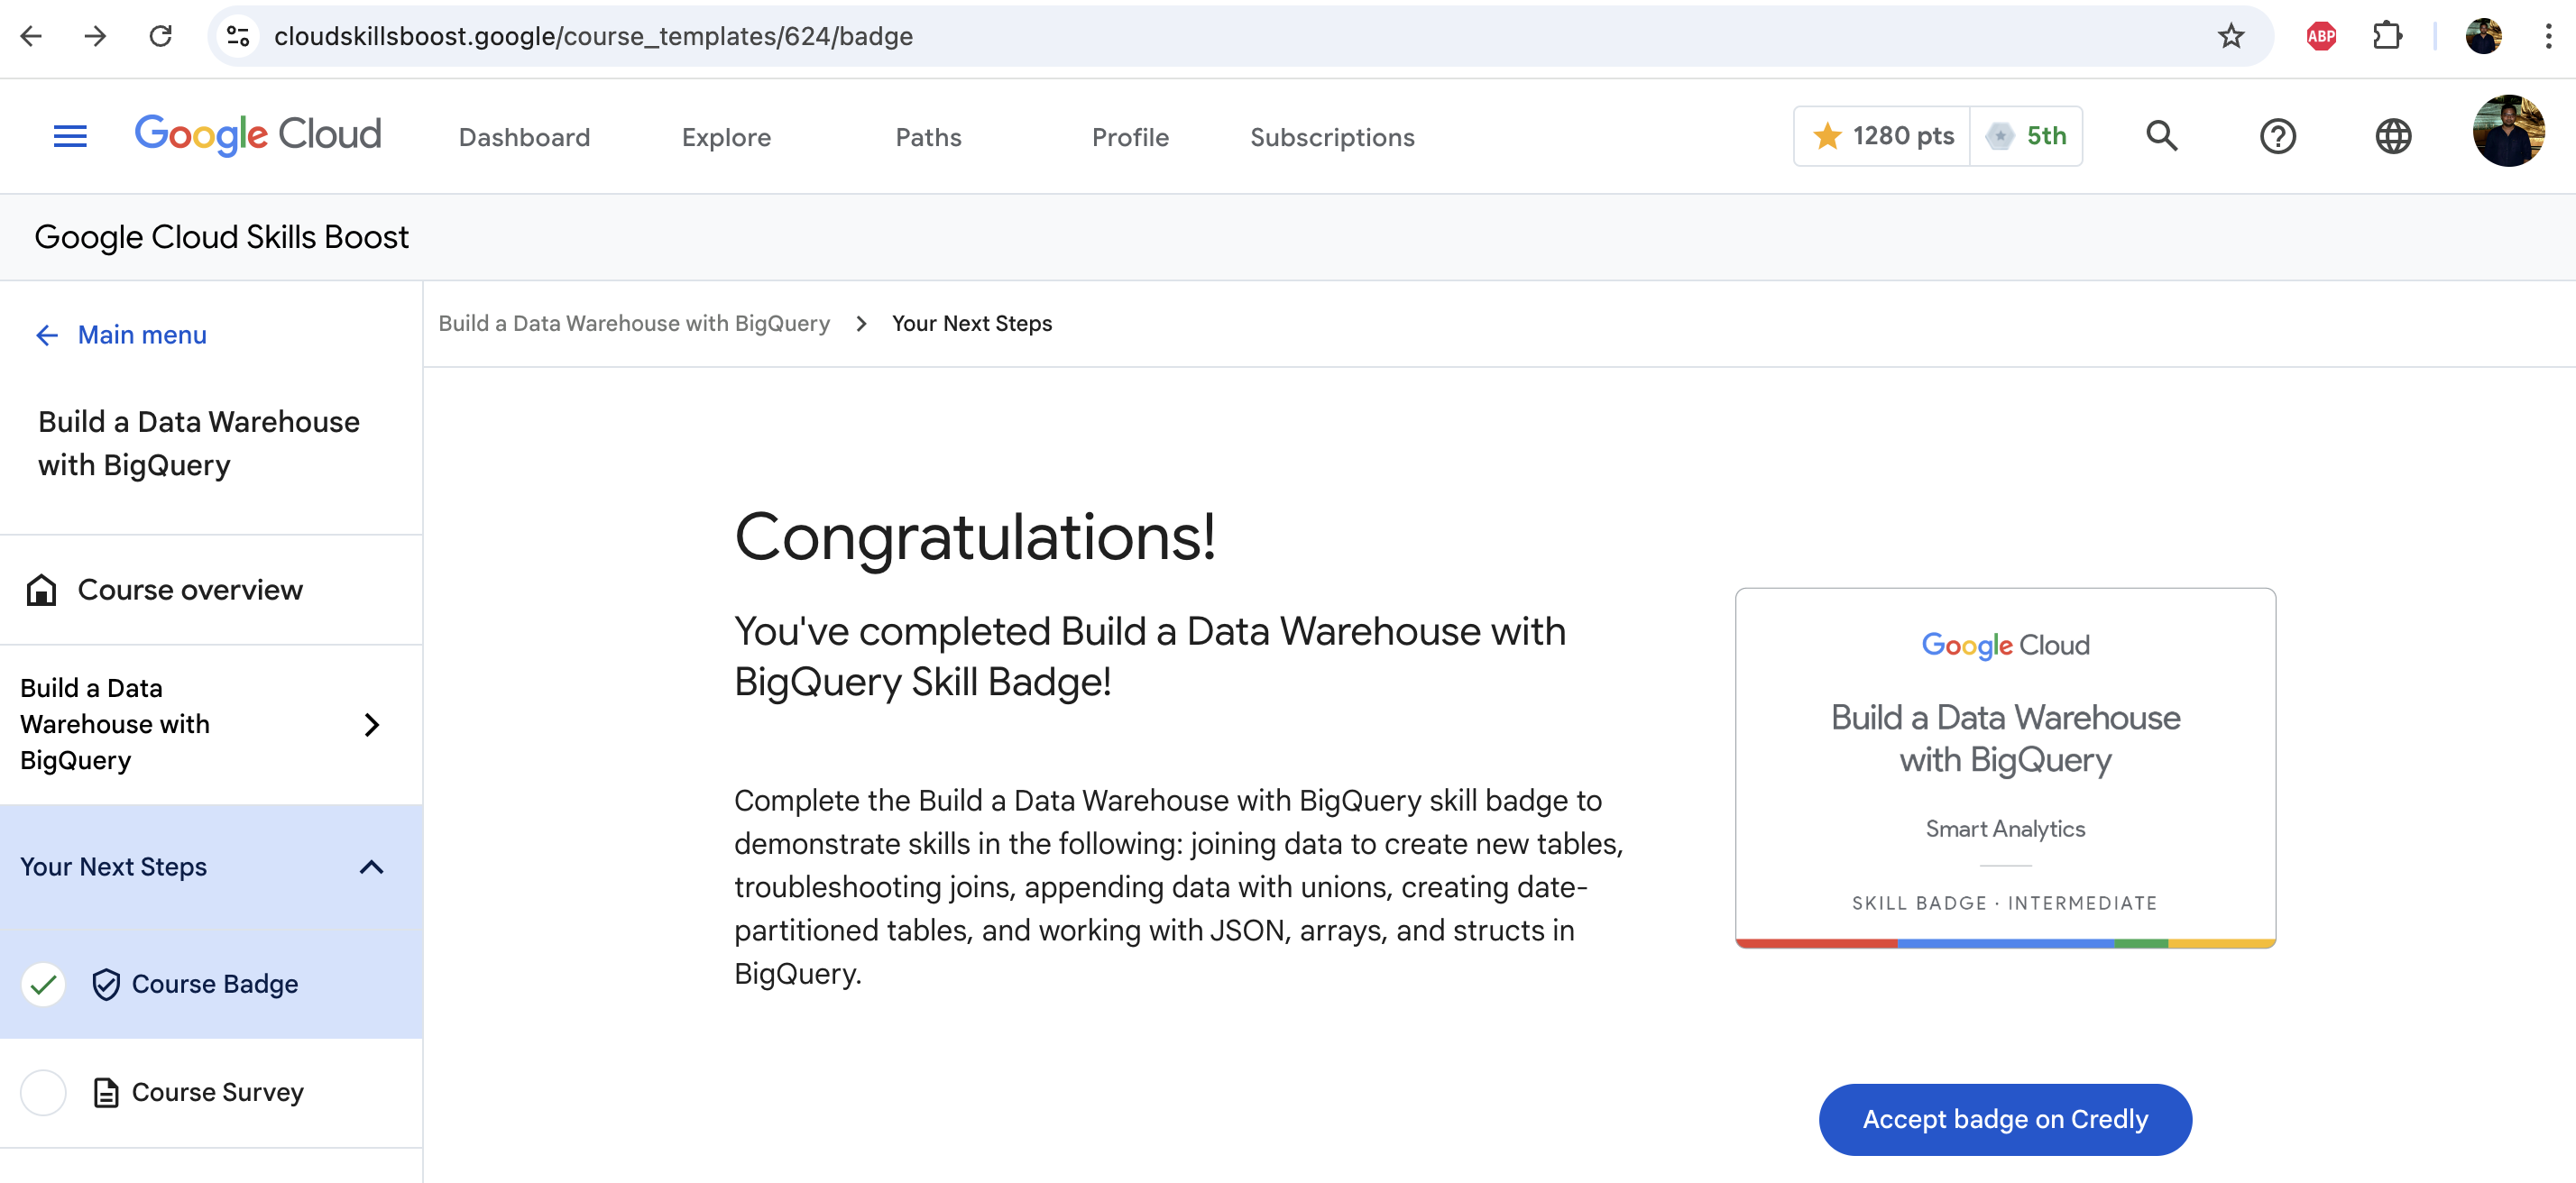Open the language globe icon
Screen dimensions: 2576x1183
[x=2393, y=136]
